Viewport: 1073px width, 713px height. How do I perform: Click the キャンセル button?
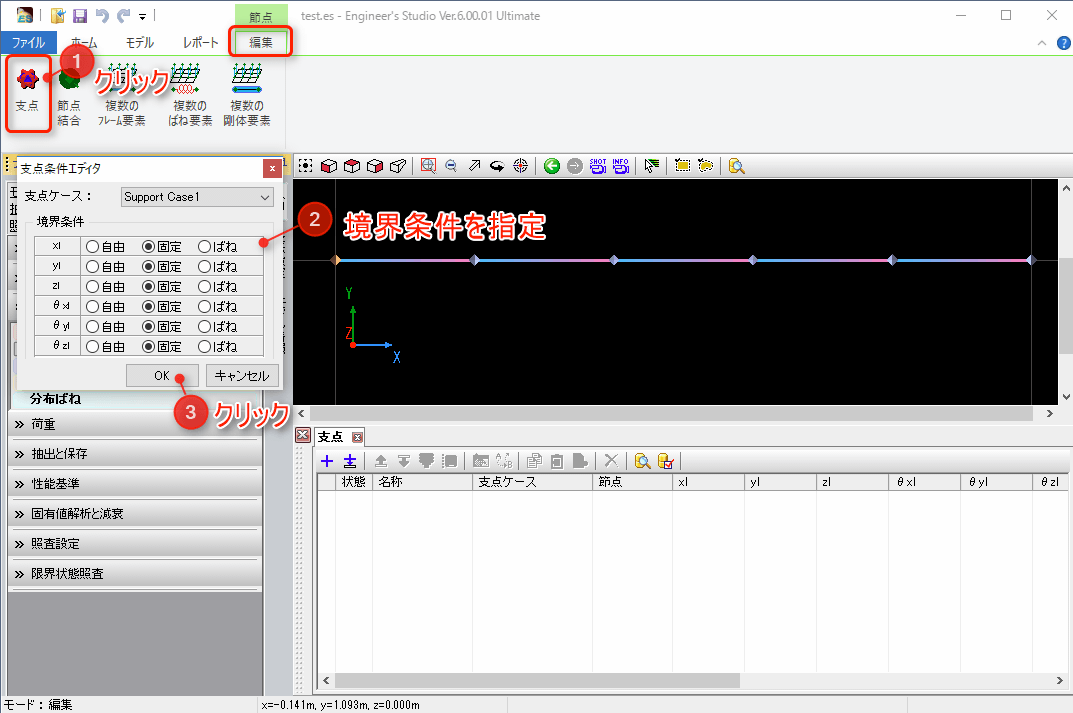click(242, 376)
